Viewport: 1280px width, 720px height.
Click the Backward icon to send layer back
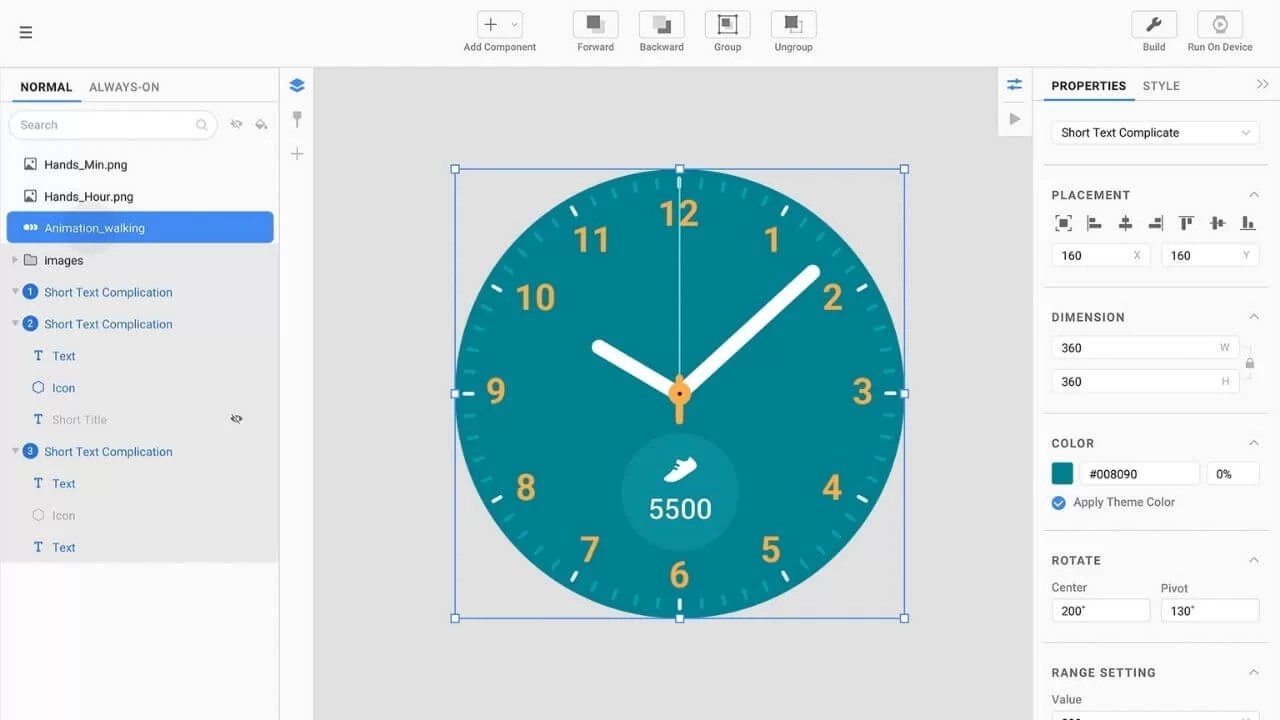[661, 24]
